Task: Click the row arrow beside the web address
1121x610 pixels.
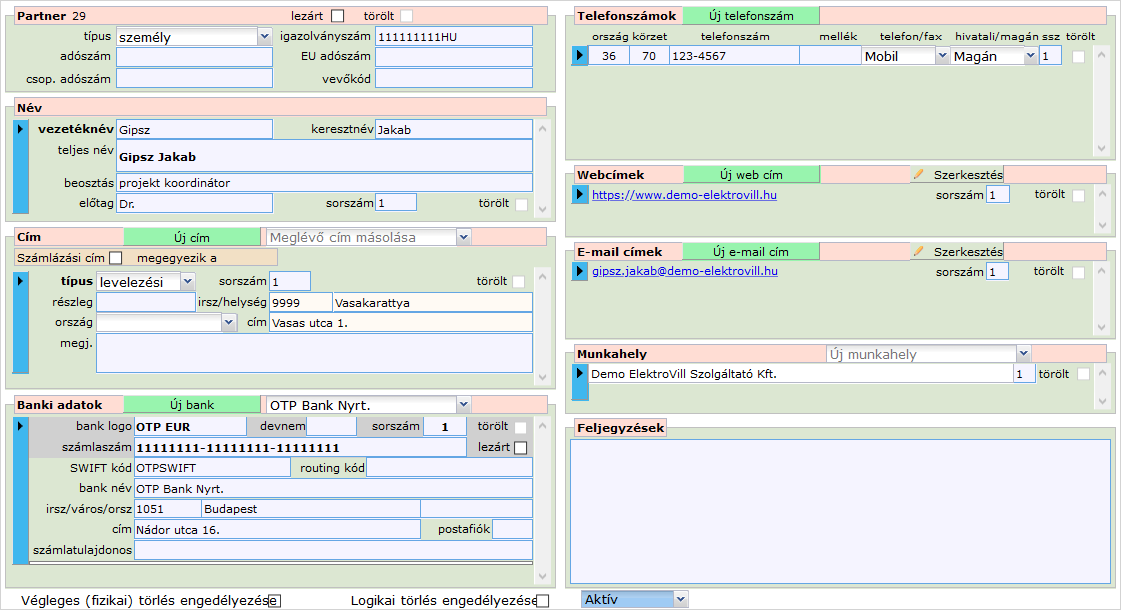Action: click(580, 195)
